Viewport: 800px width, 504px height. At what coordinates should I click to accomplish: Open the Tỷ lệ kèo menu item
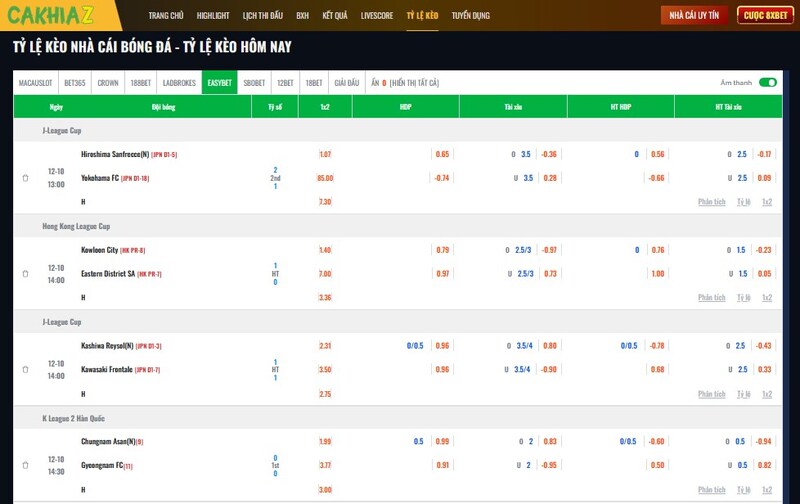(x=423, y=16)
